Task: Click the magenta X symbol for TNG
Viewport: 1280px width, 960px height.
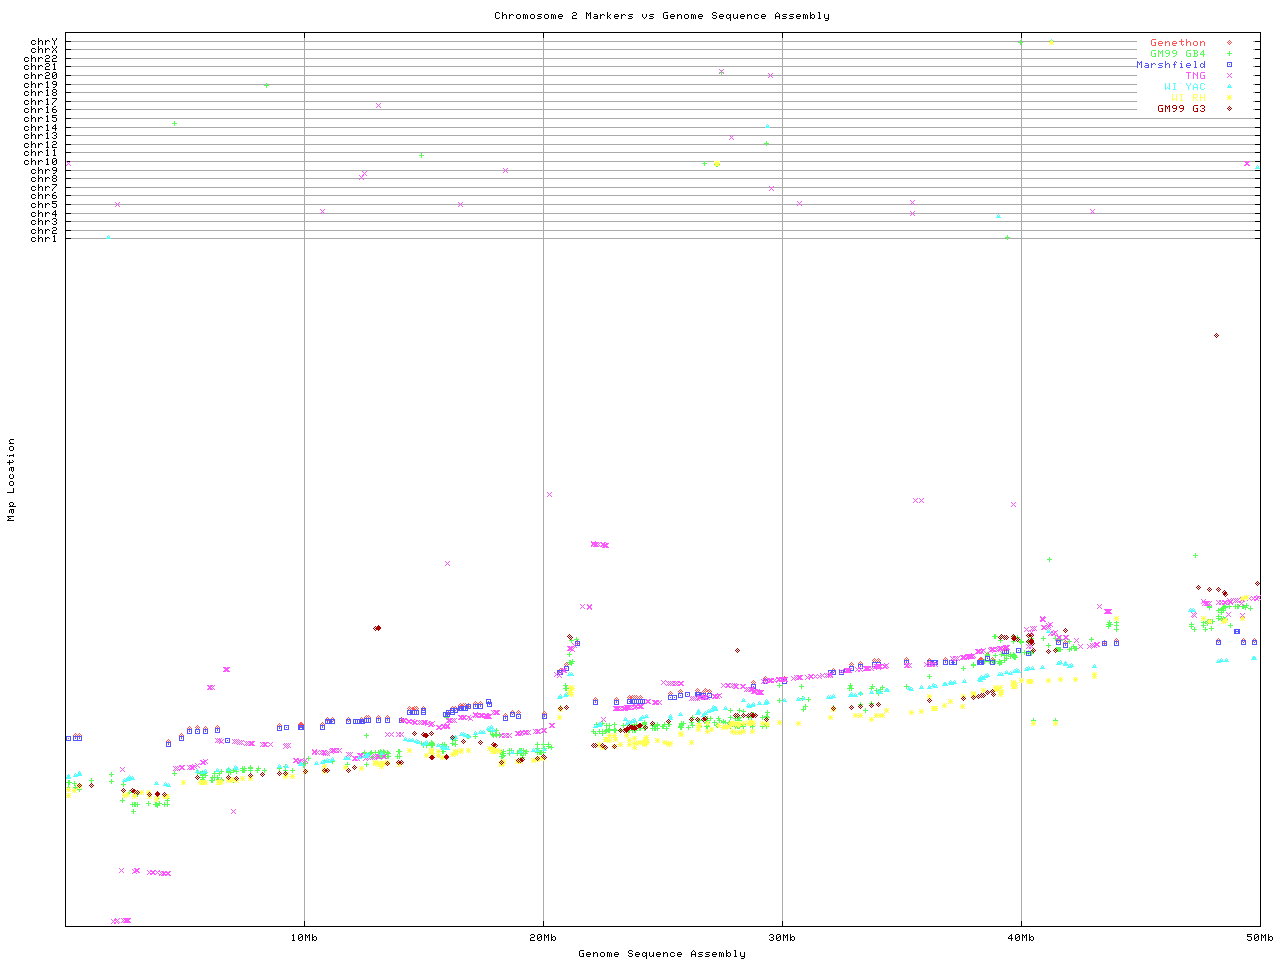Action: pyautogui.click(x=1229, y=76)
